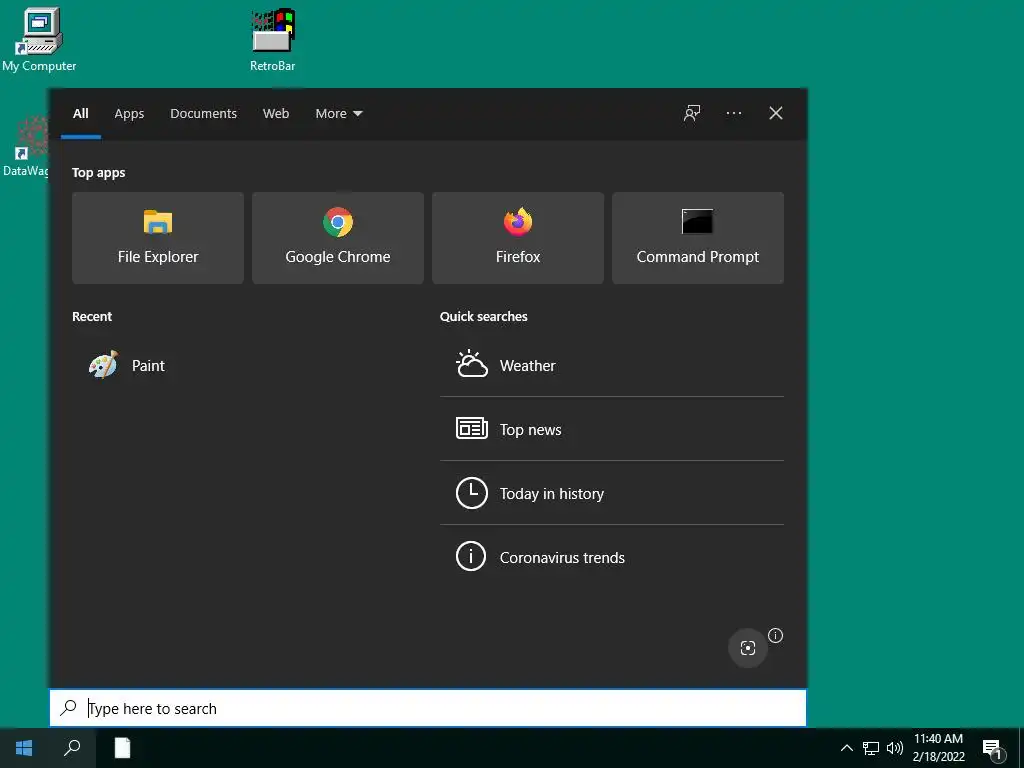
Task: Click the info icon near screenshot search
Action: (x=775, y=635)
